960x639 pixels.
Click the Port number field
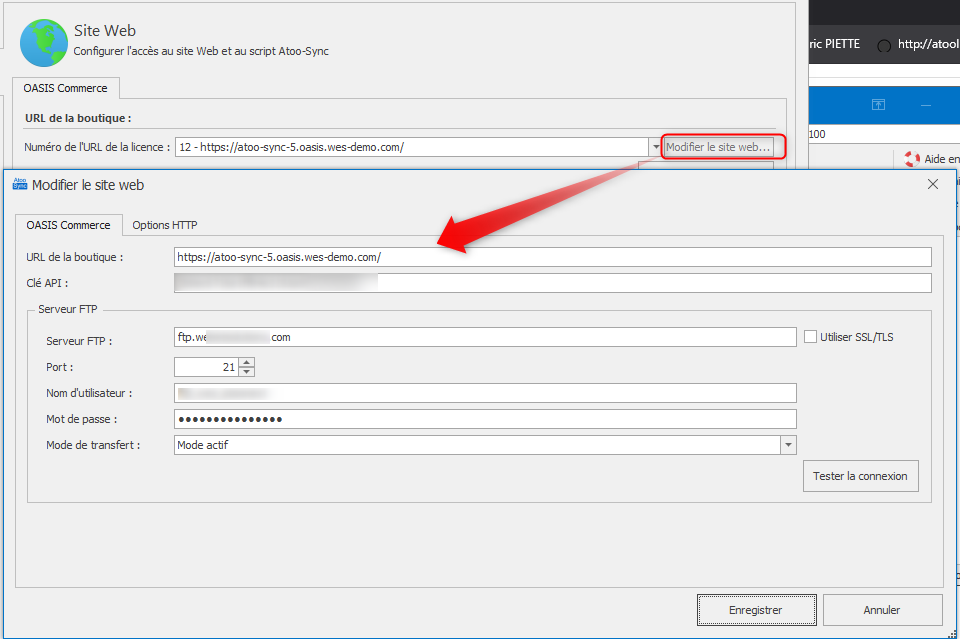(x=206, y=367)
